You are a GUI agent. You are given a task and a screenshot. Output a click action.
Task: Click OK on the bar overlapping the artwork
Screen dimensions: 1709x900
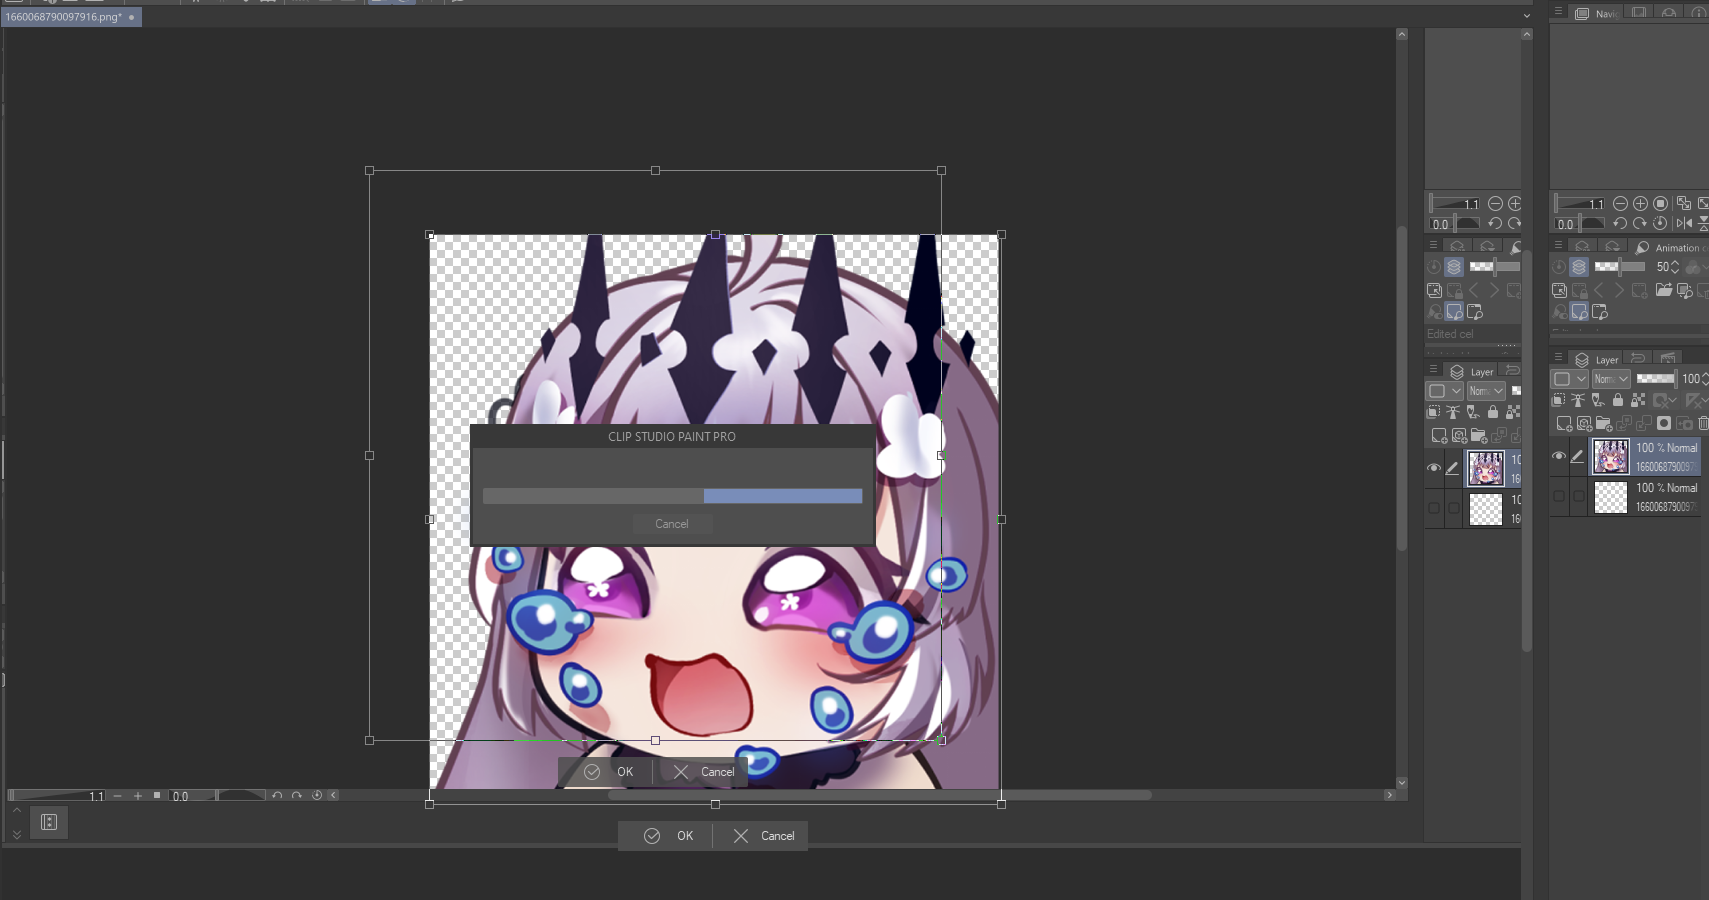[608, 772]
